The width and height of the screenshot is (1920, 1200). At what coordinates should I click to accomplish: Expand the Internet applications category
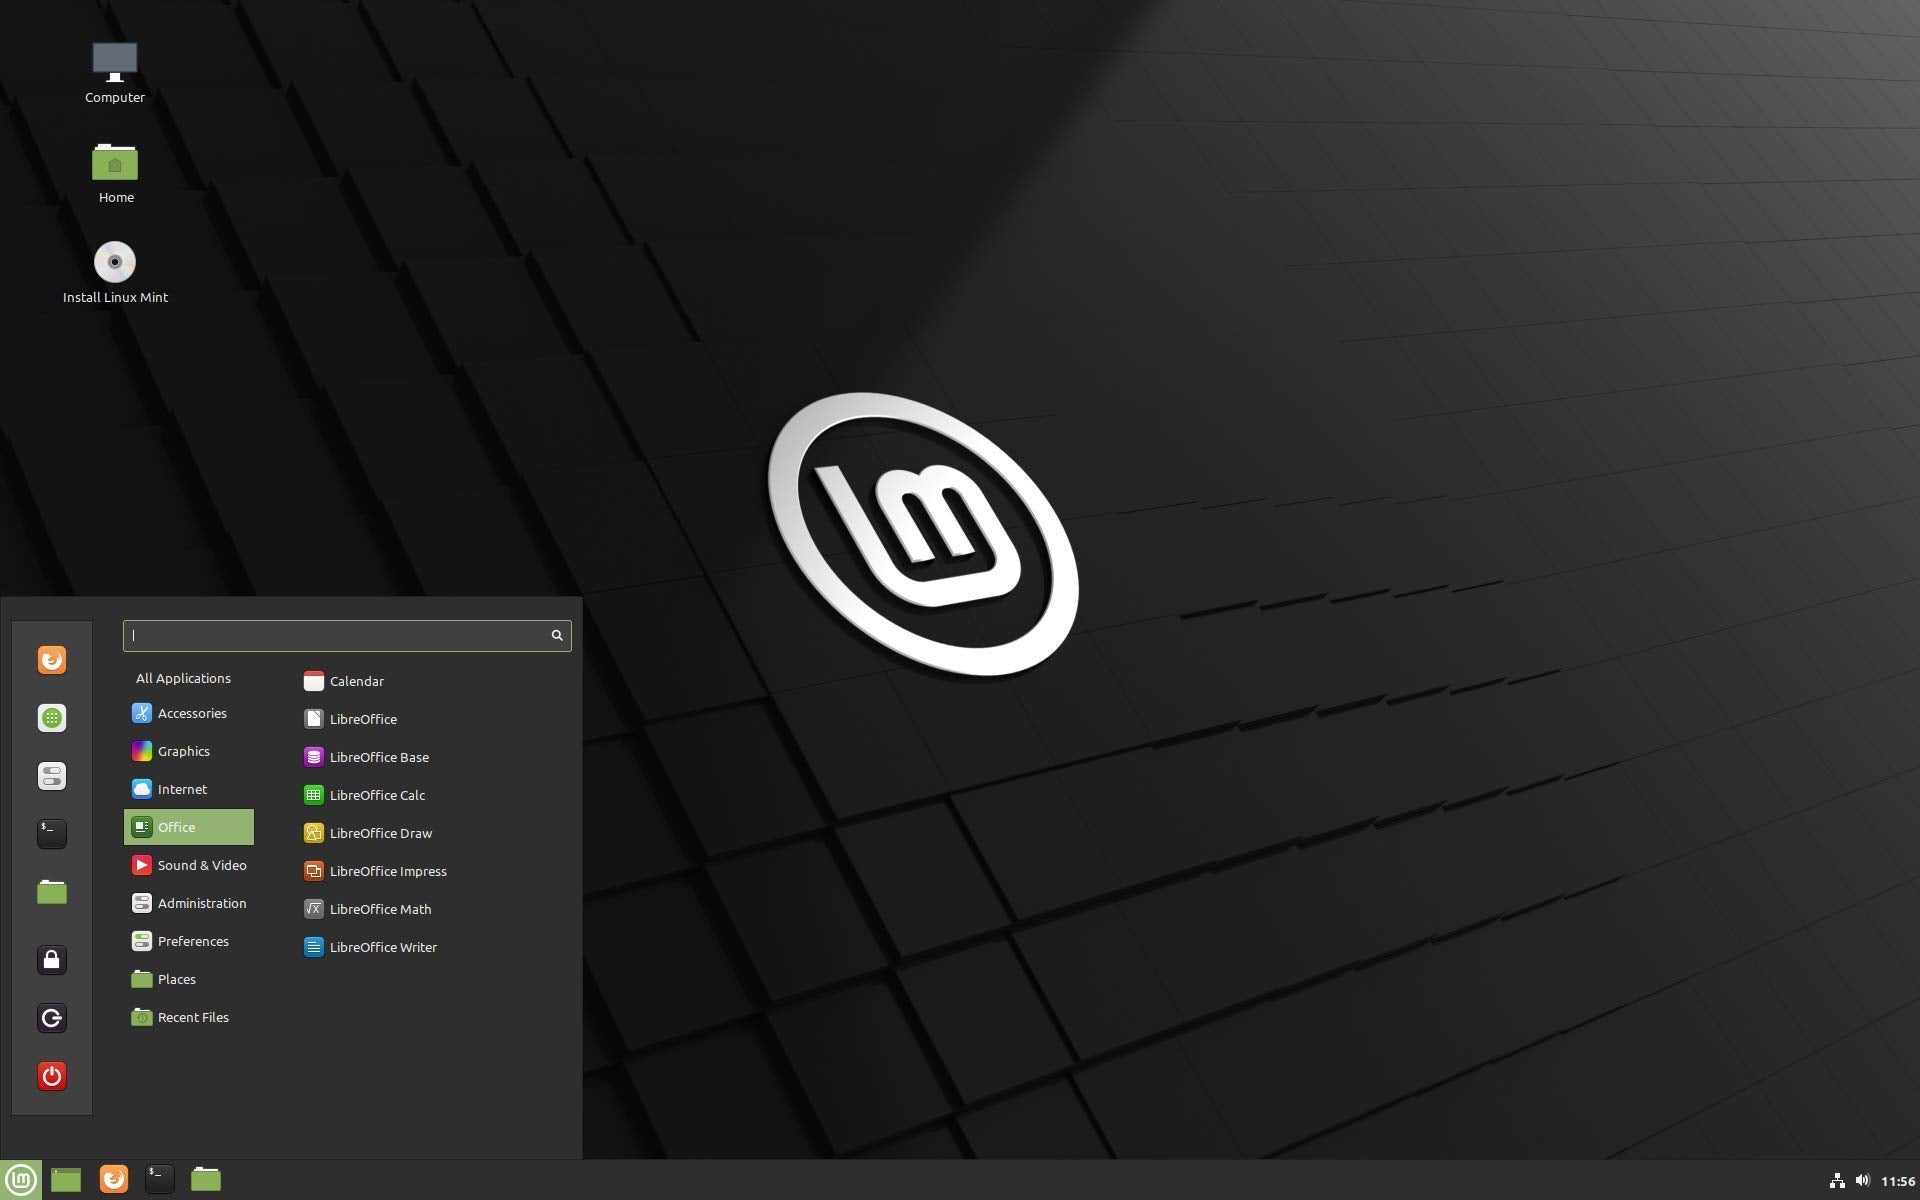point(181,788)
